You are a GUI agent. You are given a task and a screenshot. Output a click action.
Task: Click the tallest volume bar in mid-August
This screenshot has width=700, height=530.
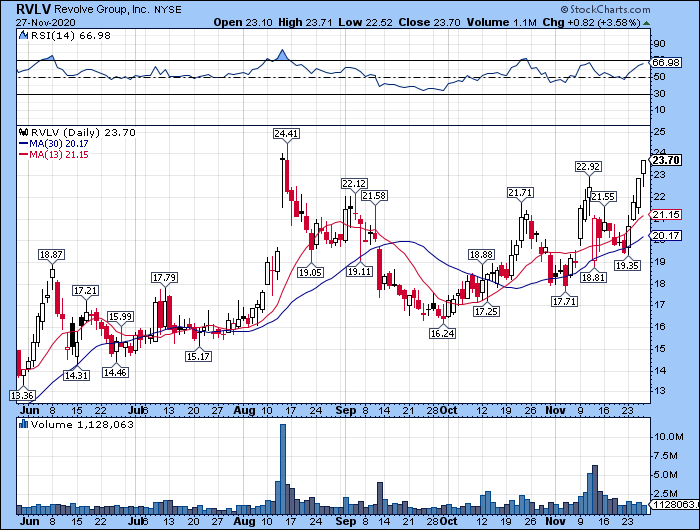(x=283, y=469)
